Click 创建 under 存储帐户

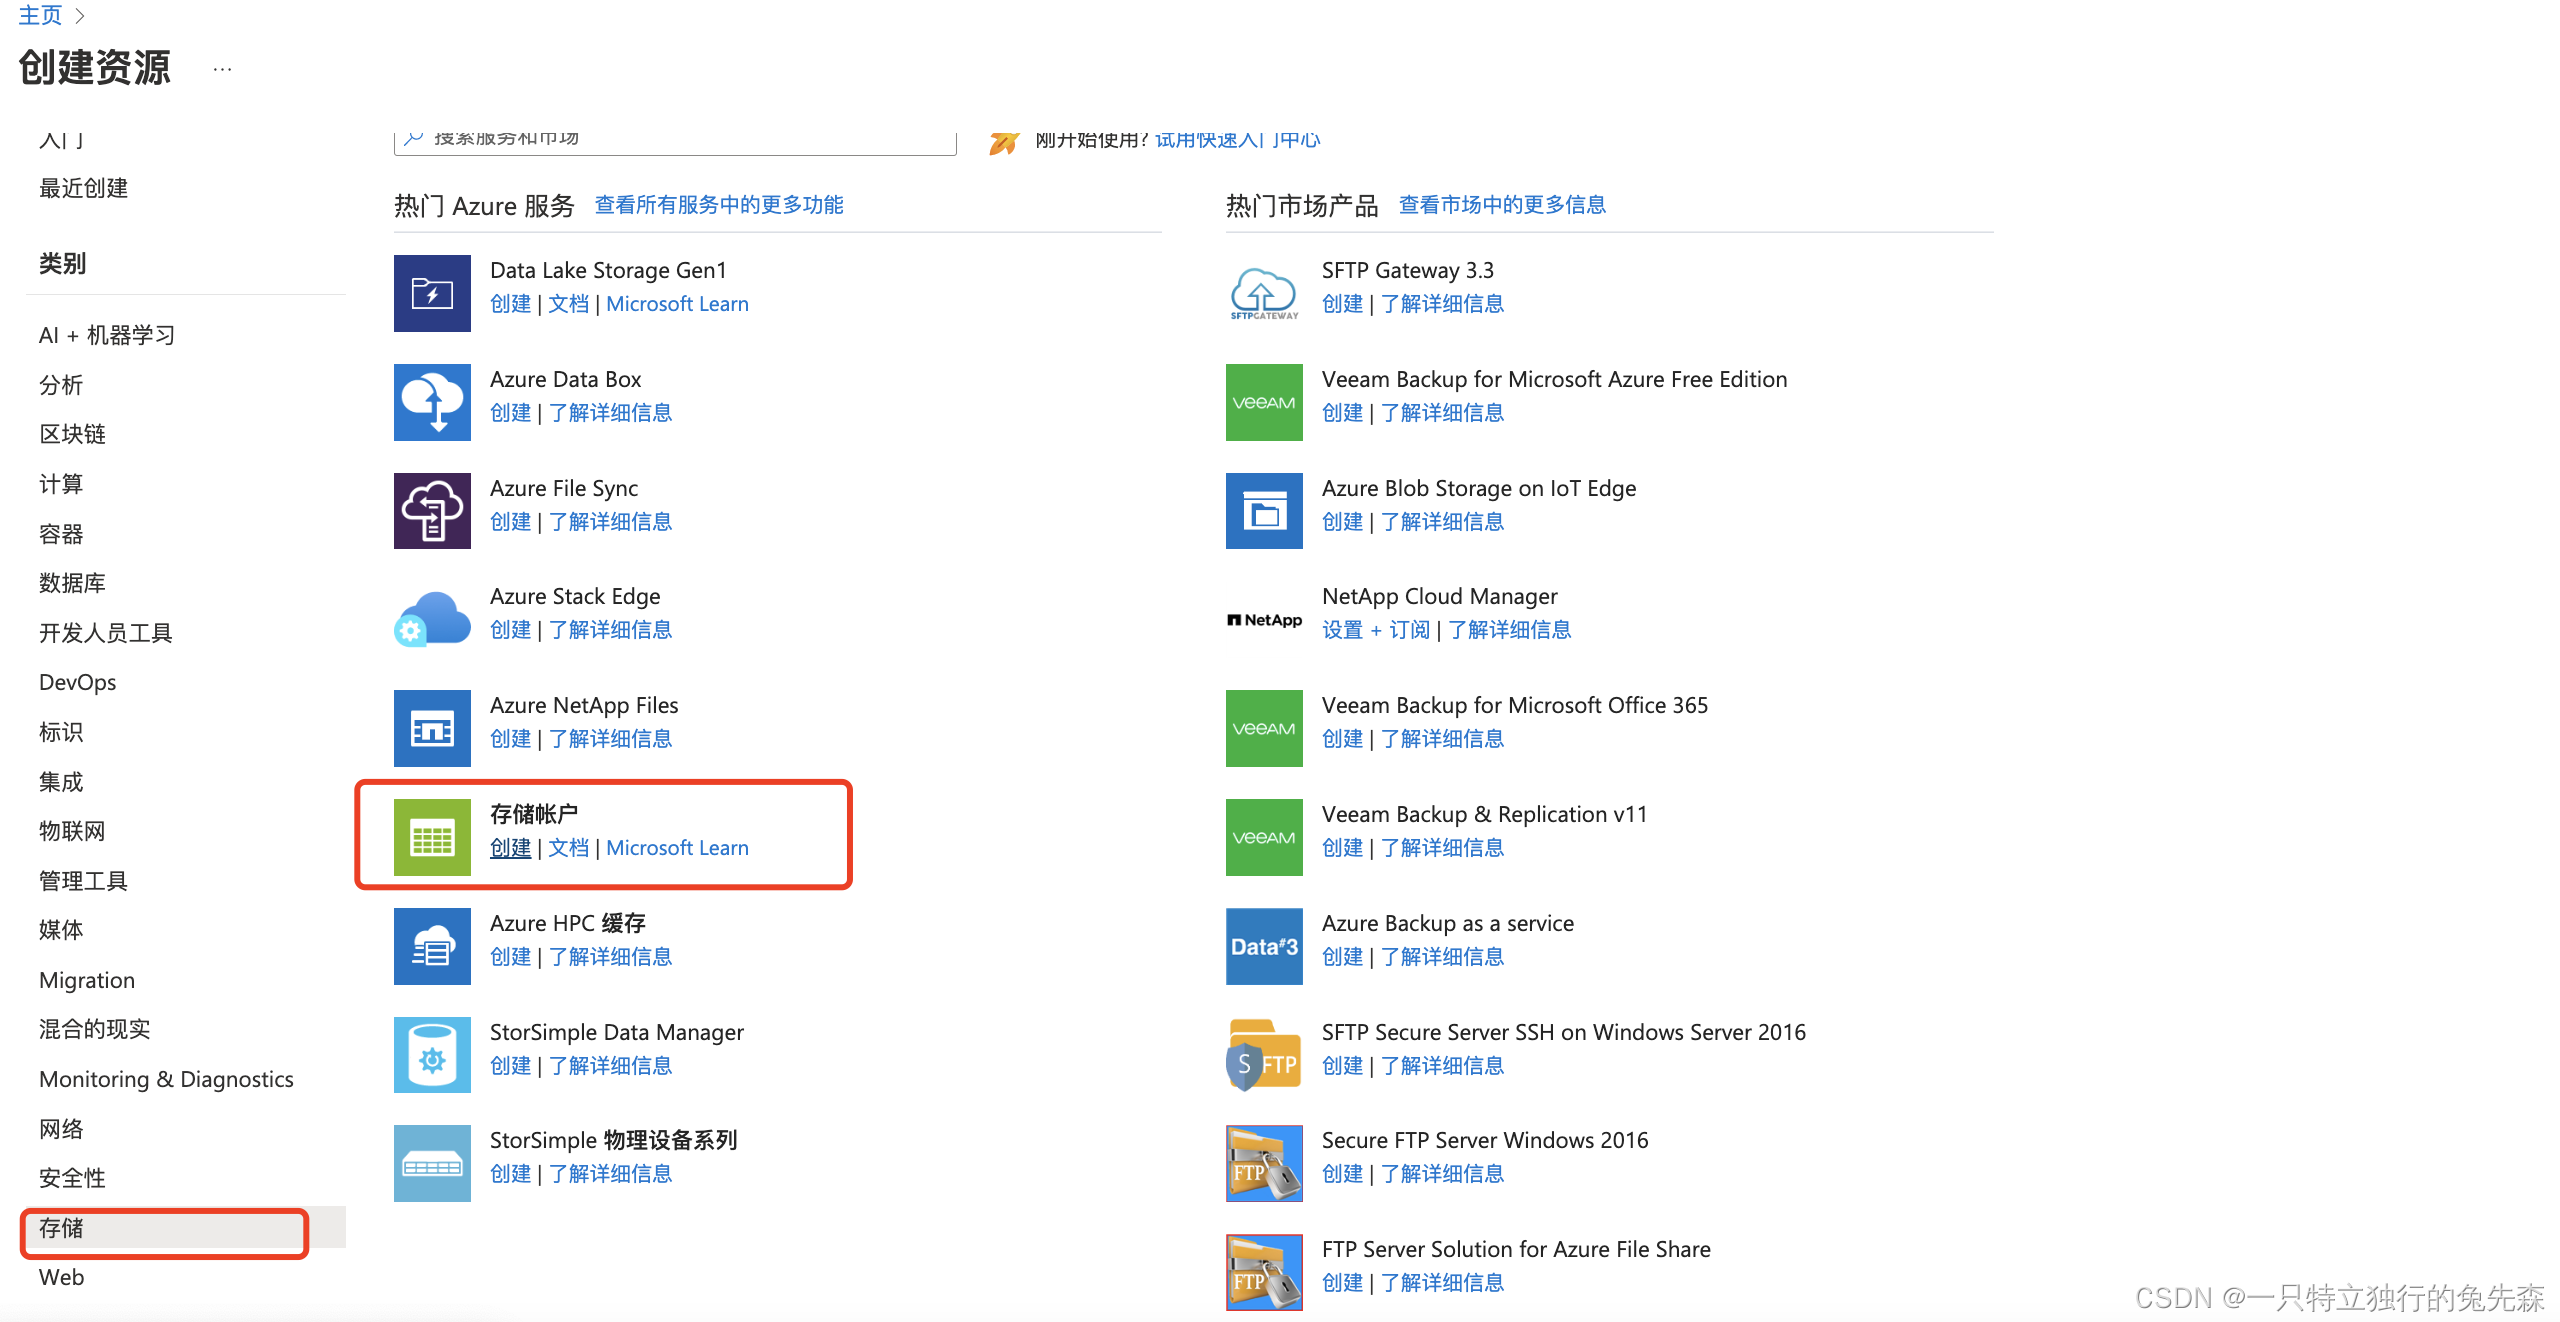coord(510,848)
